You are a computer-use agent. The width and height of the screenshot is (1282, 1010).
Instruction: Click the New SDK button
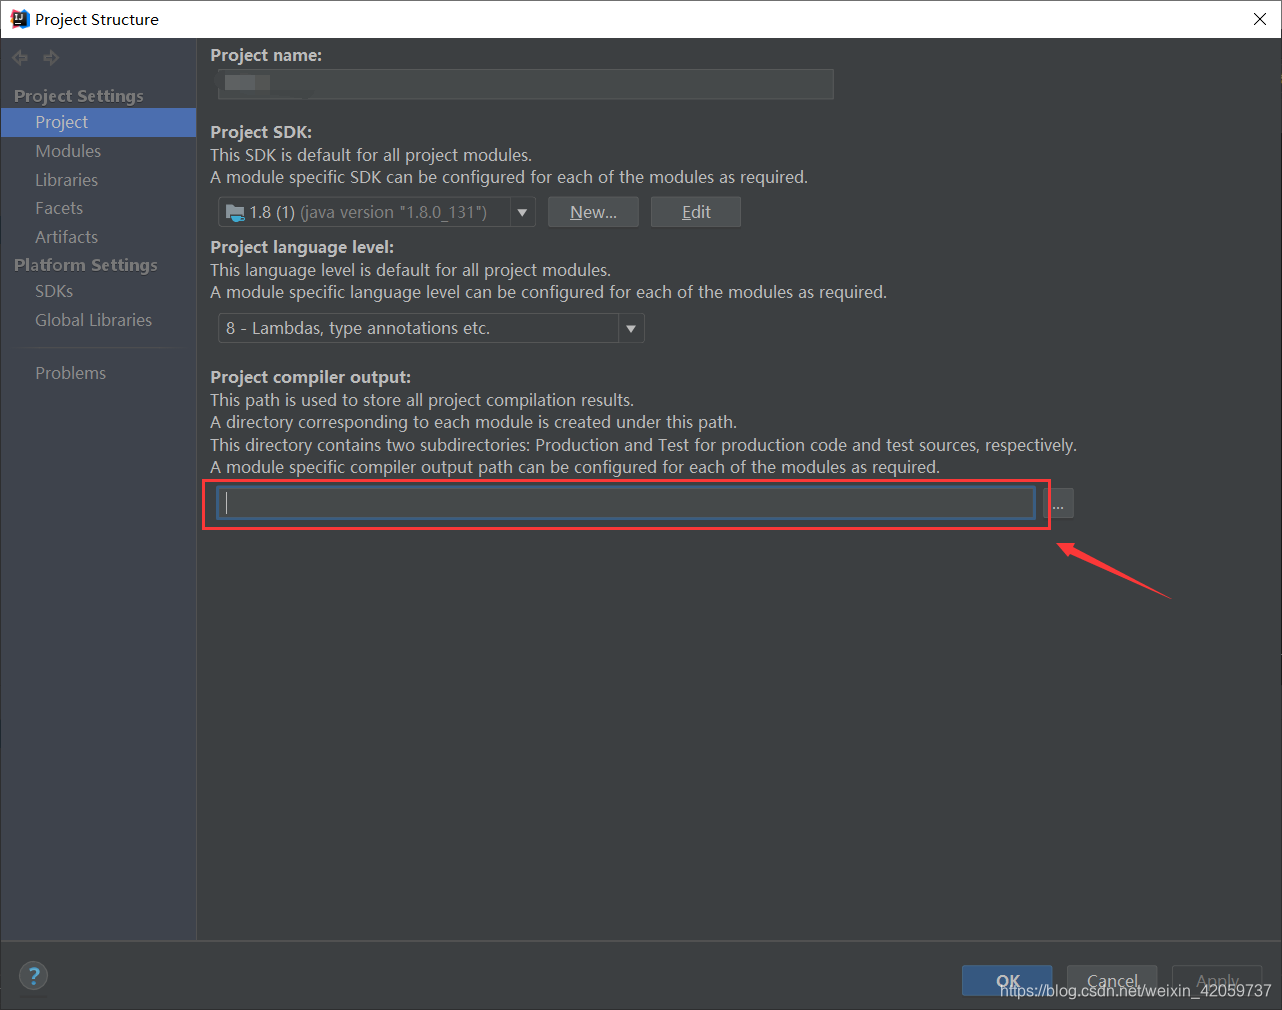593,211
